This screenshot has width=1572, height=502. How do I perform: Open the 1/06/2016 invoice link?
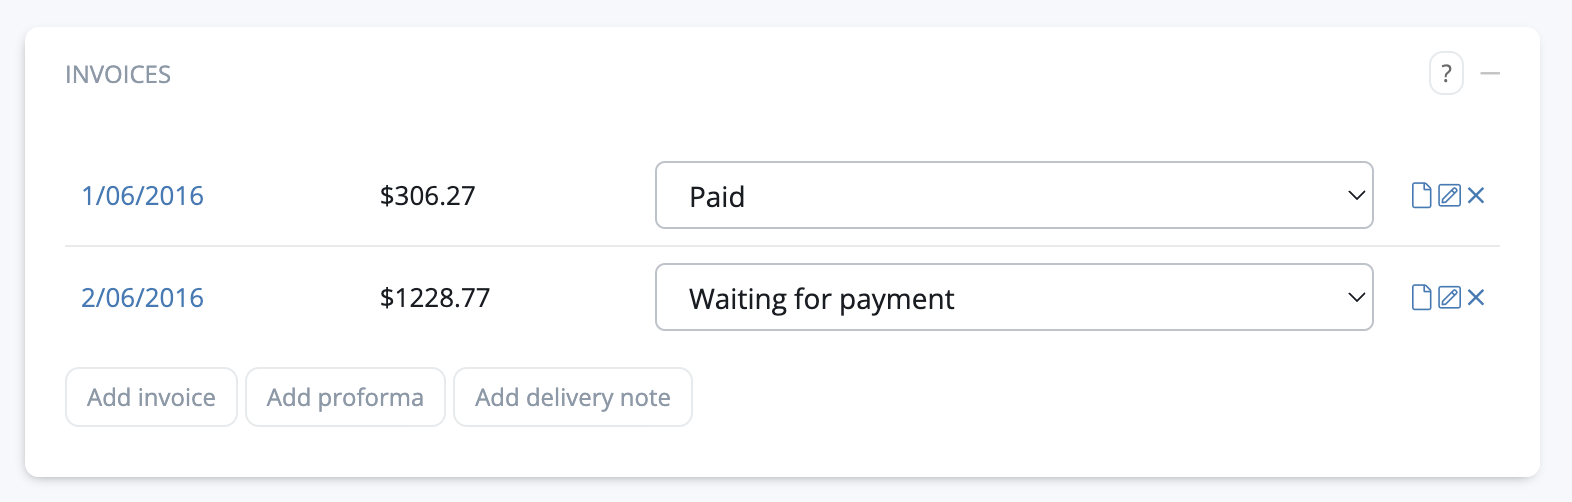[x=142, y=196]
